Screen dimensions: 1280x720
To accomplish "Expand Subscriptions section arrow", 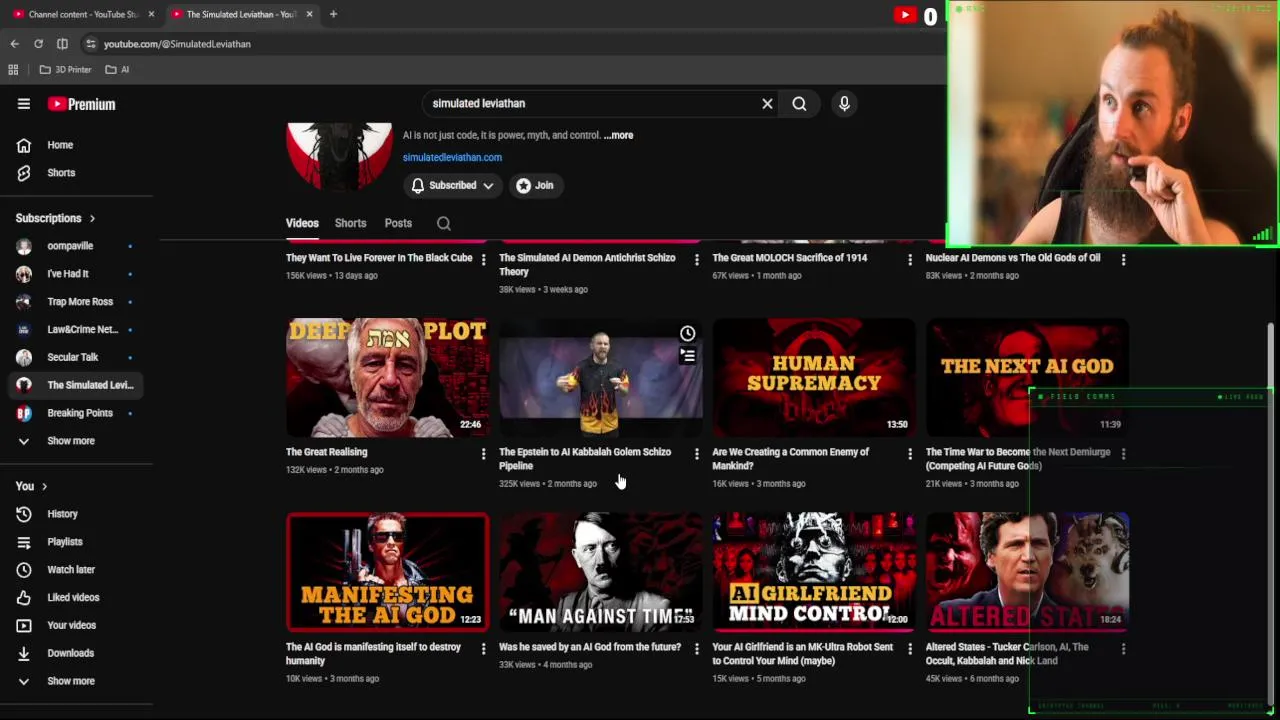I will [92, 218].
